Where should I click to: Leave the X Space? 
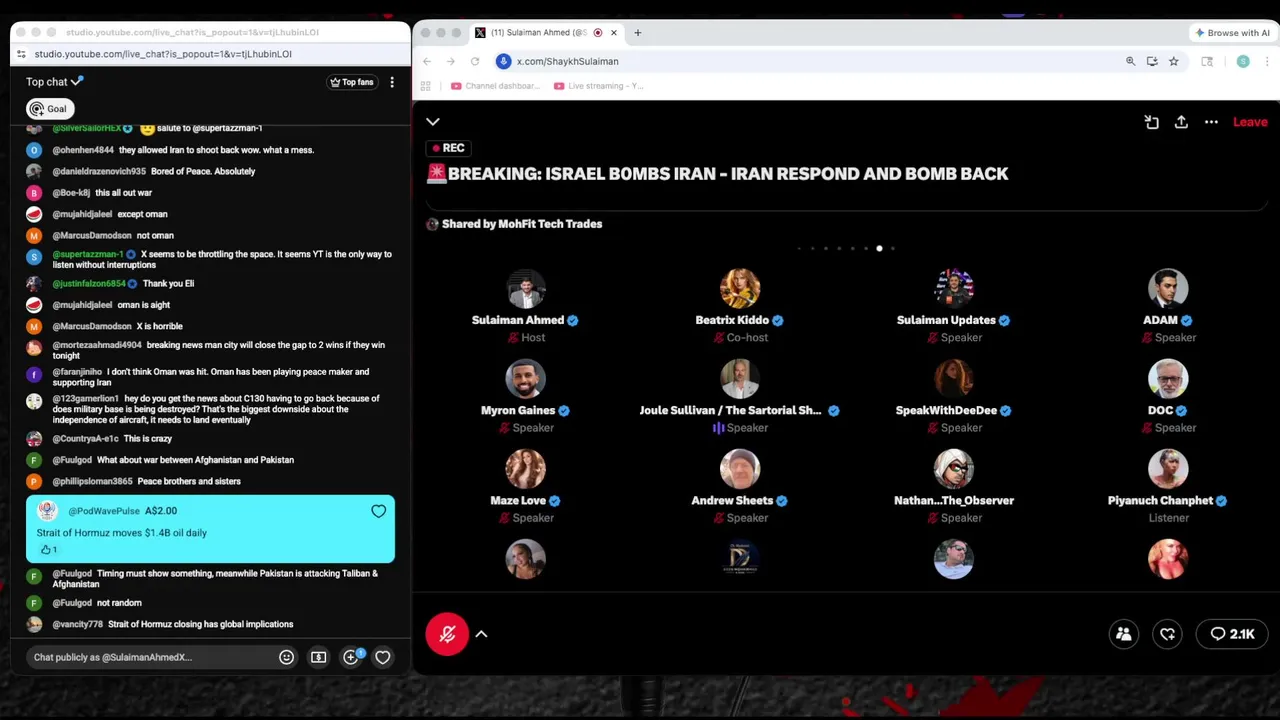1250,122
